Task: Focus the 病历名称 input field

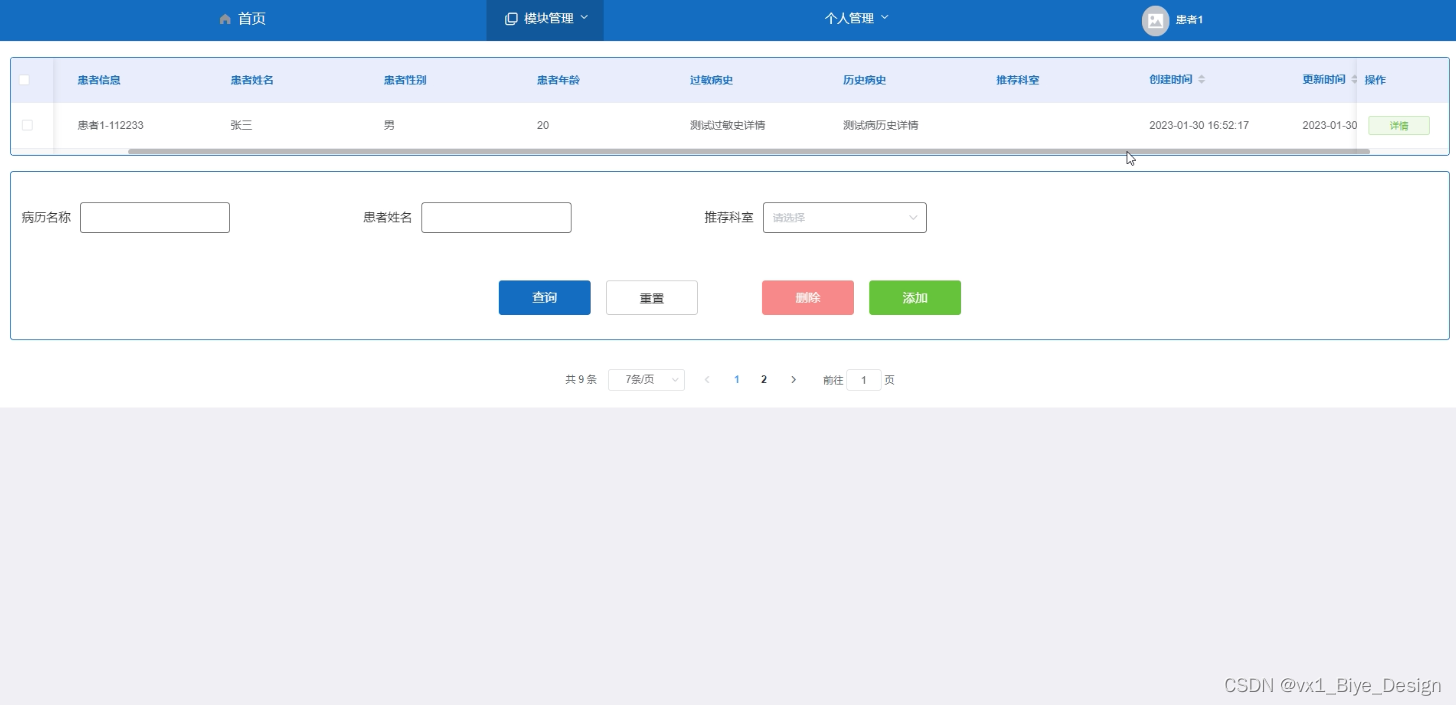Action: (x=155, y=217)
